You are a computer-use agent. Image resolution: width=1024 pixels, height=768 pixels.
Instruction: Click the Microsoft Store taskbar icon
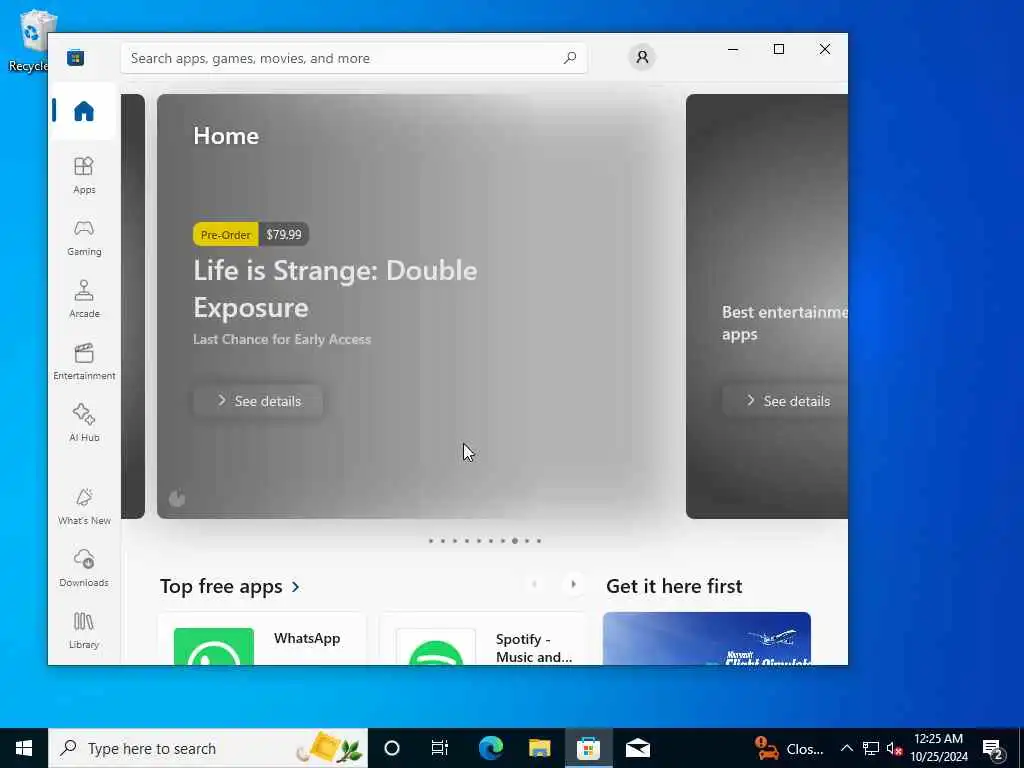(588, 748)
